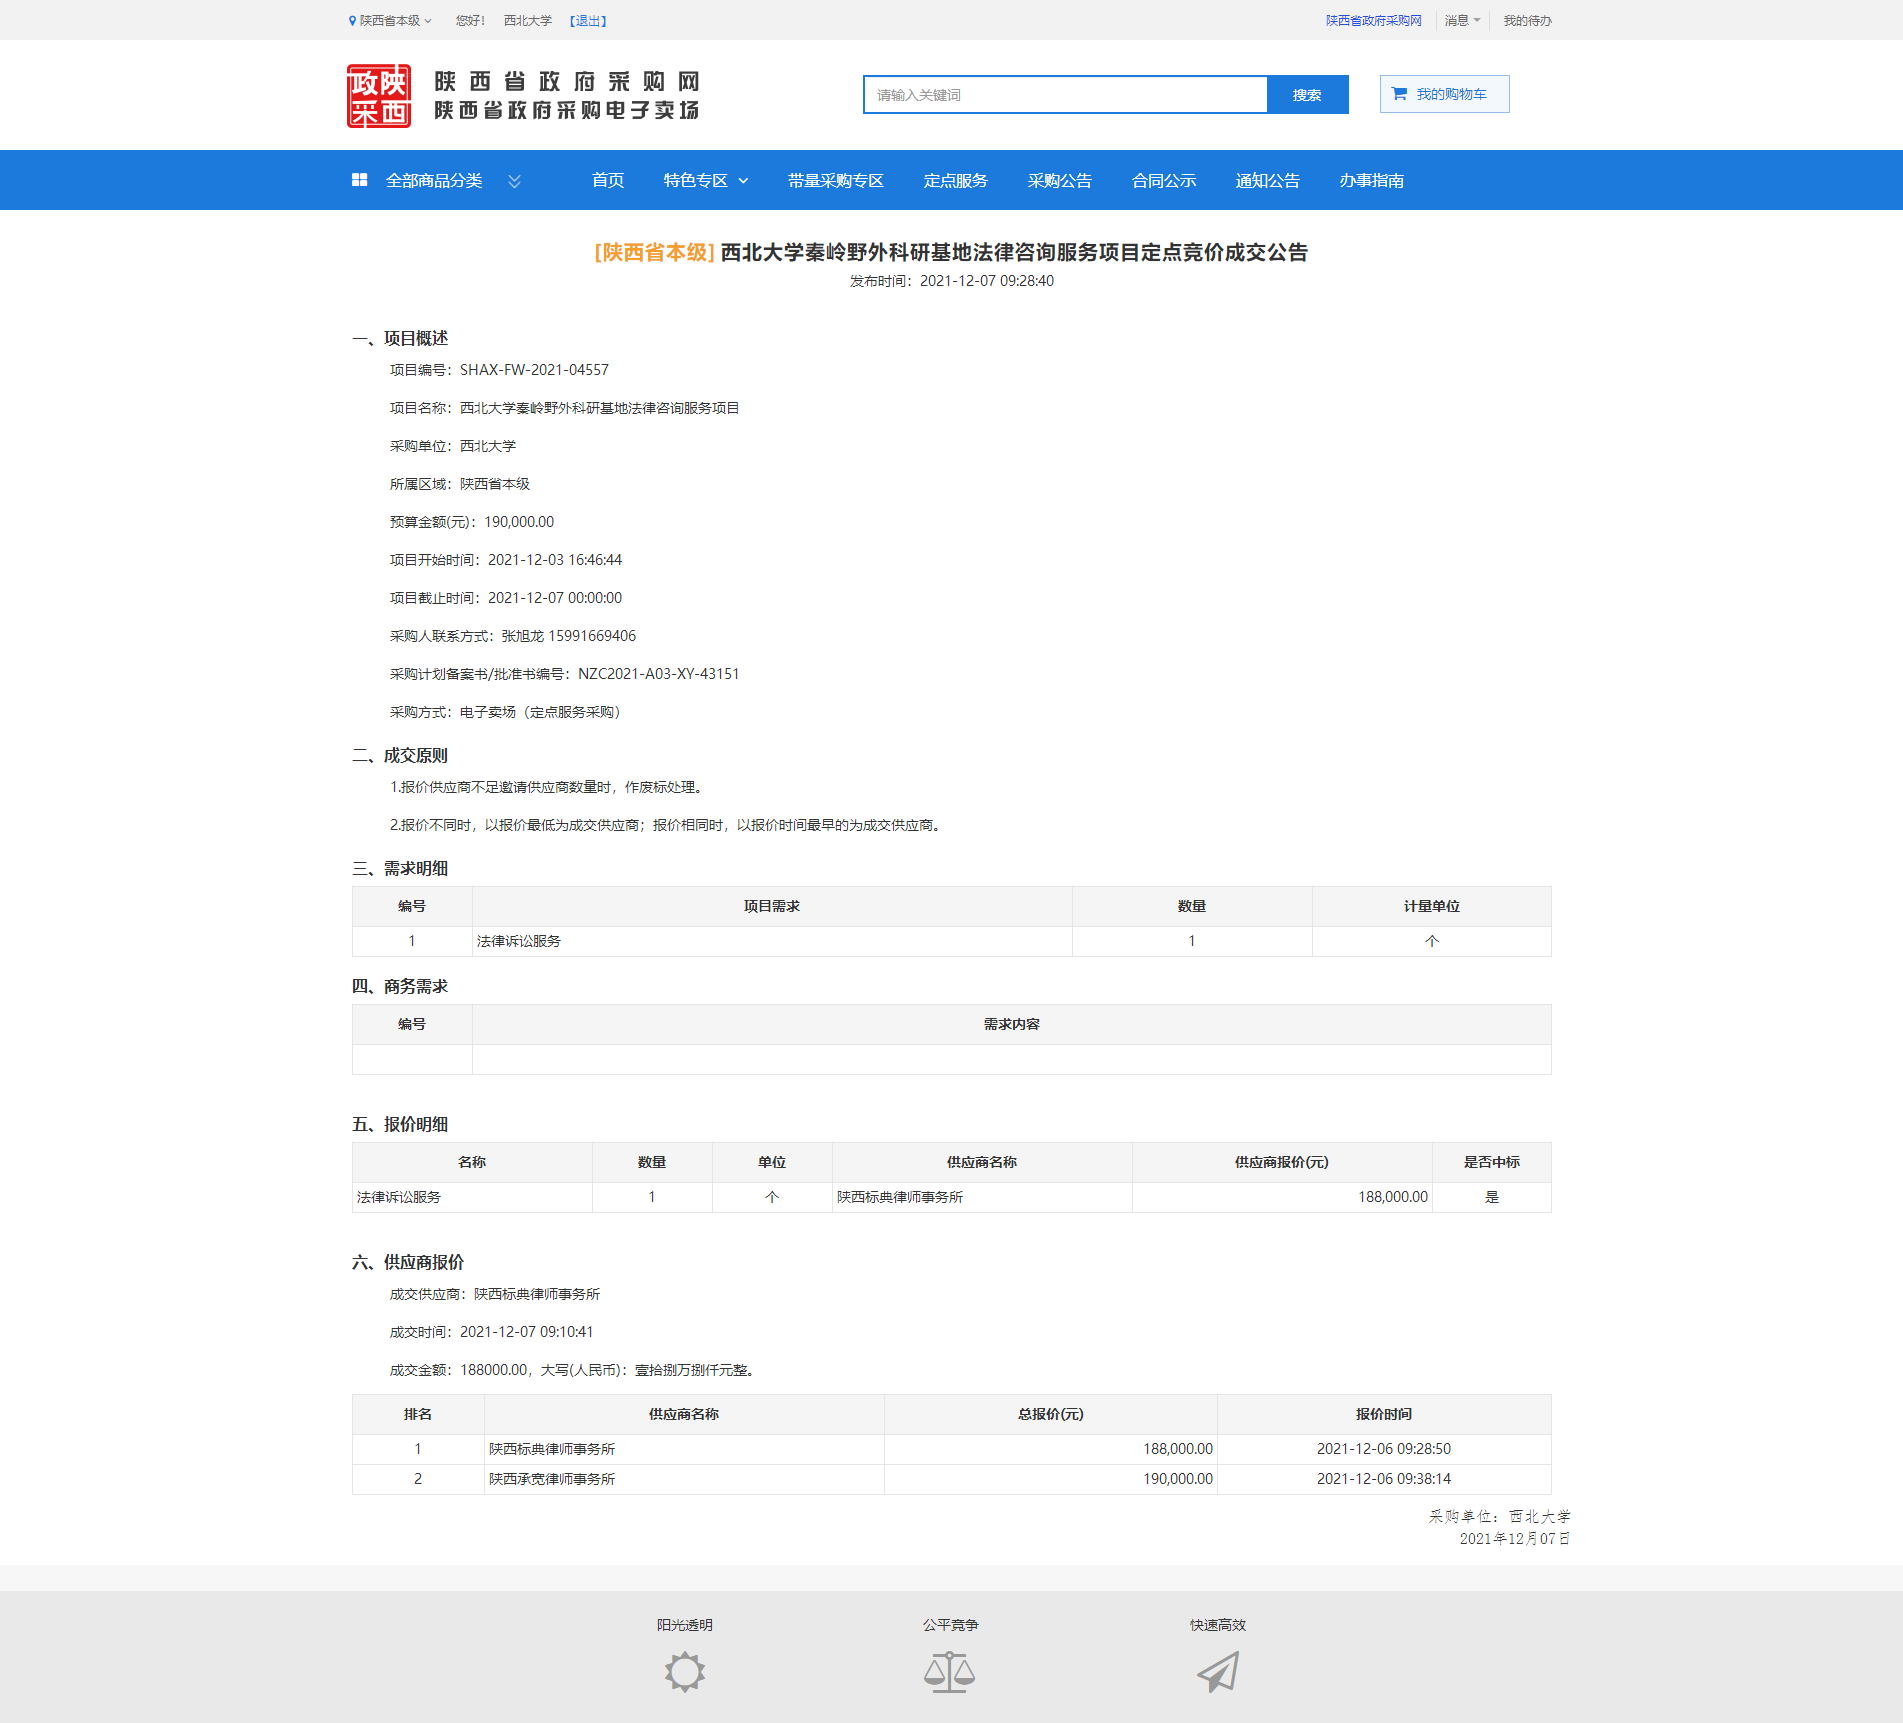Screen dimensions: 1903x1723
Task: Click the balance scale icon under 公平竞争
Action: pos(949,1671)
